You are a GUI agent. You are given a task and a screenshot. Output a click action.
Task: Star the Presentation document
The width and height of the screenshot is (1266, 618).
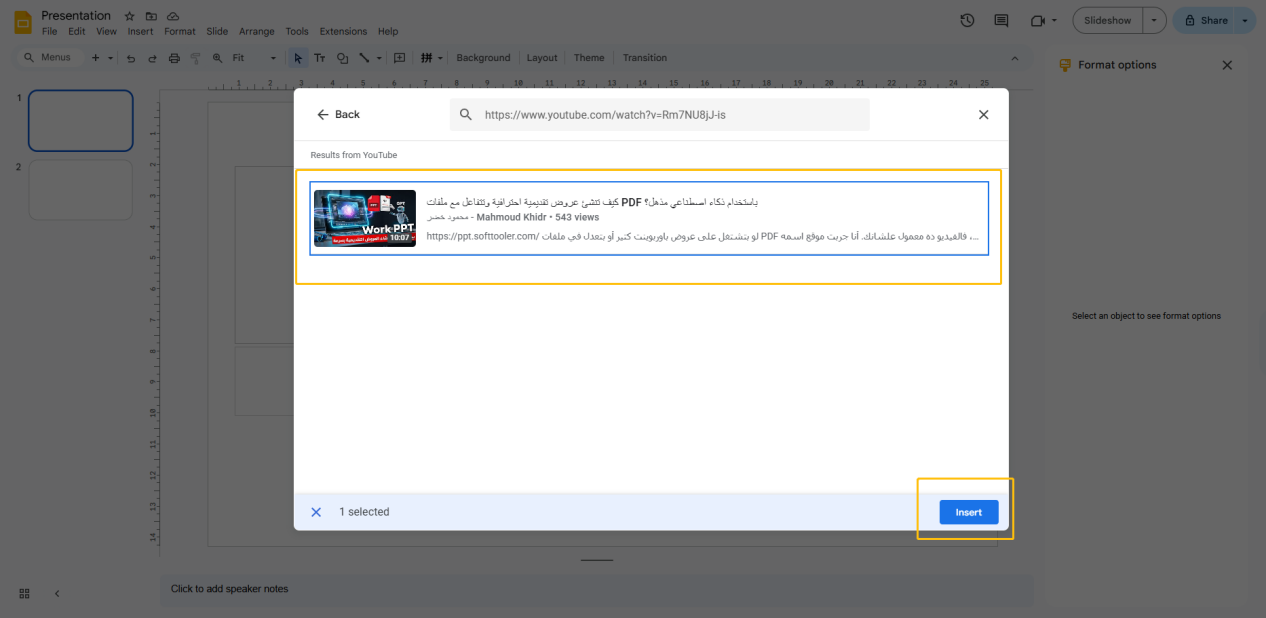(x=129, y=17)
